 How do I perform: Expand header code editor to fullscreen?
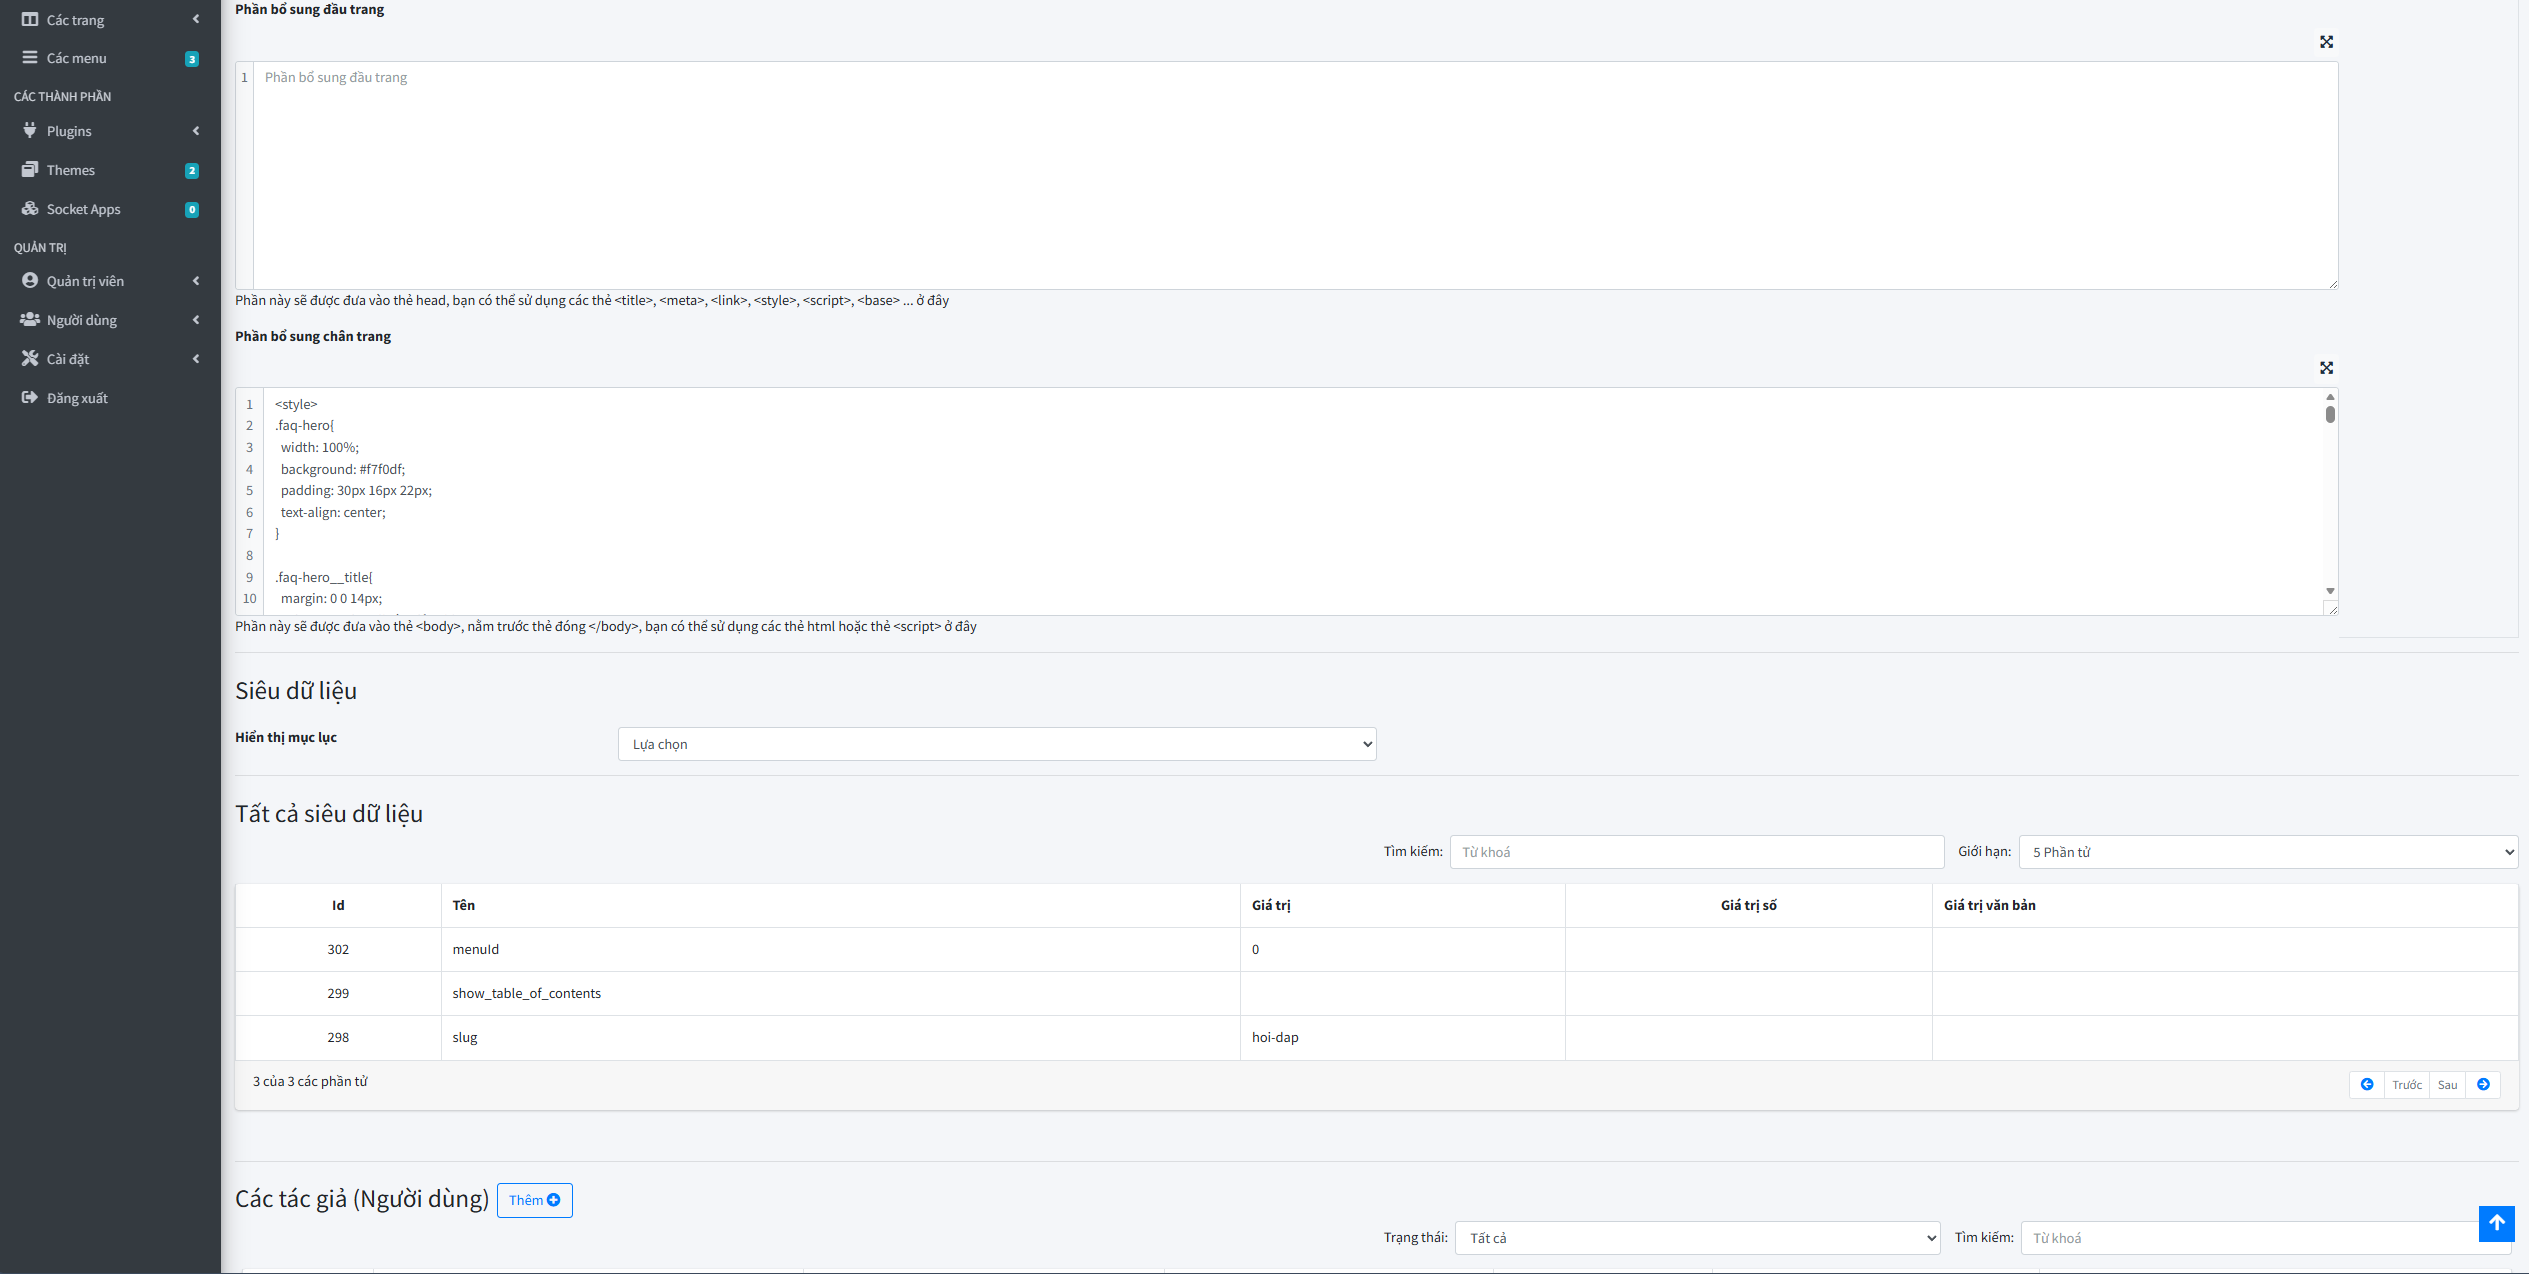coord(2326,42)
